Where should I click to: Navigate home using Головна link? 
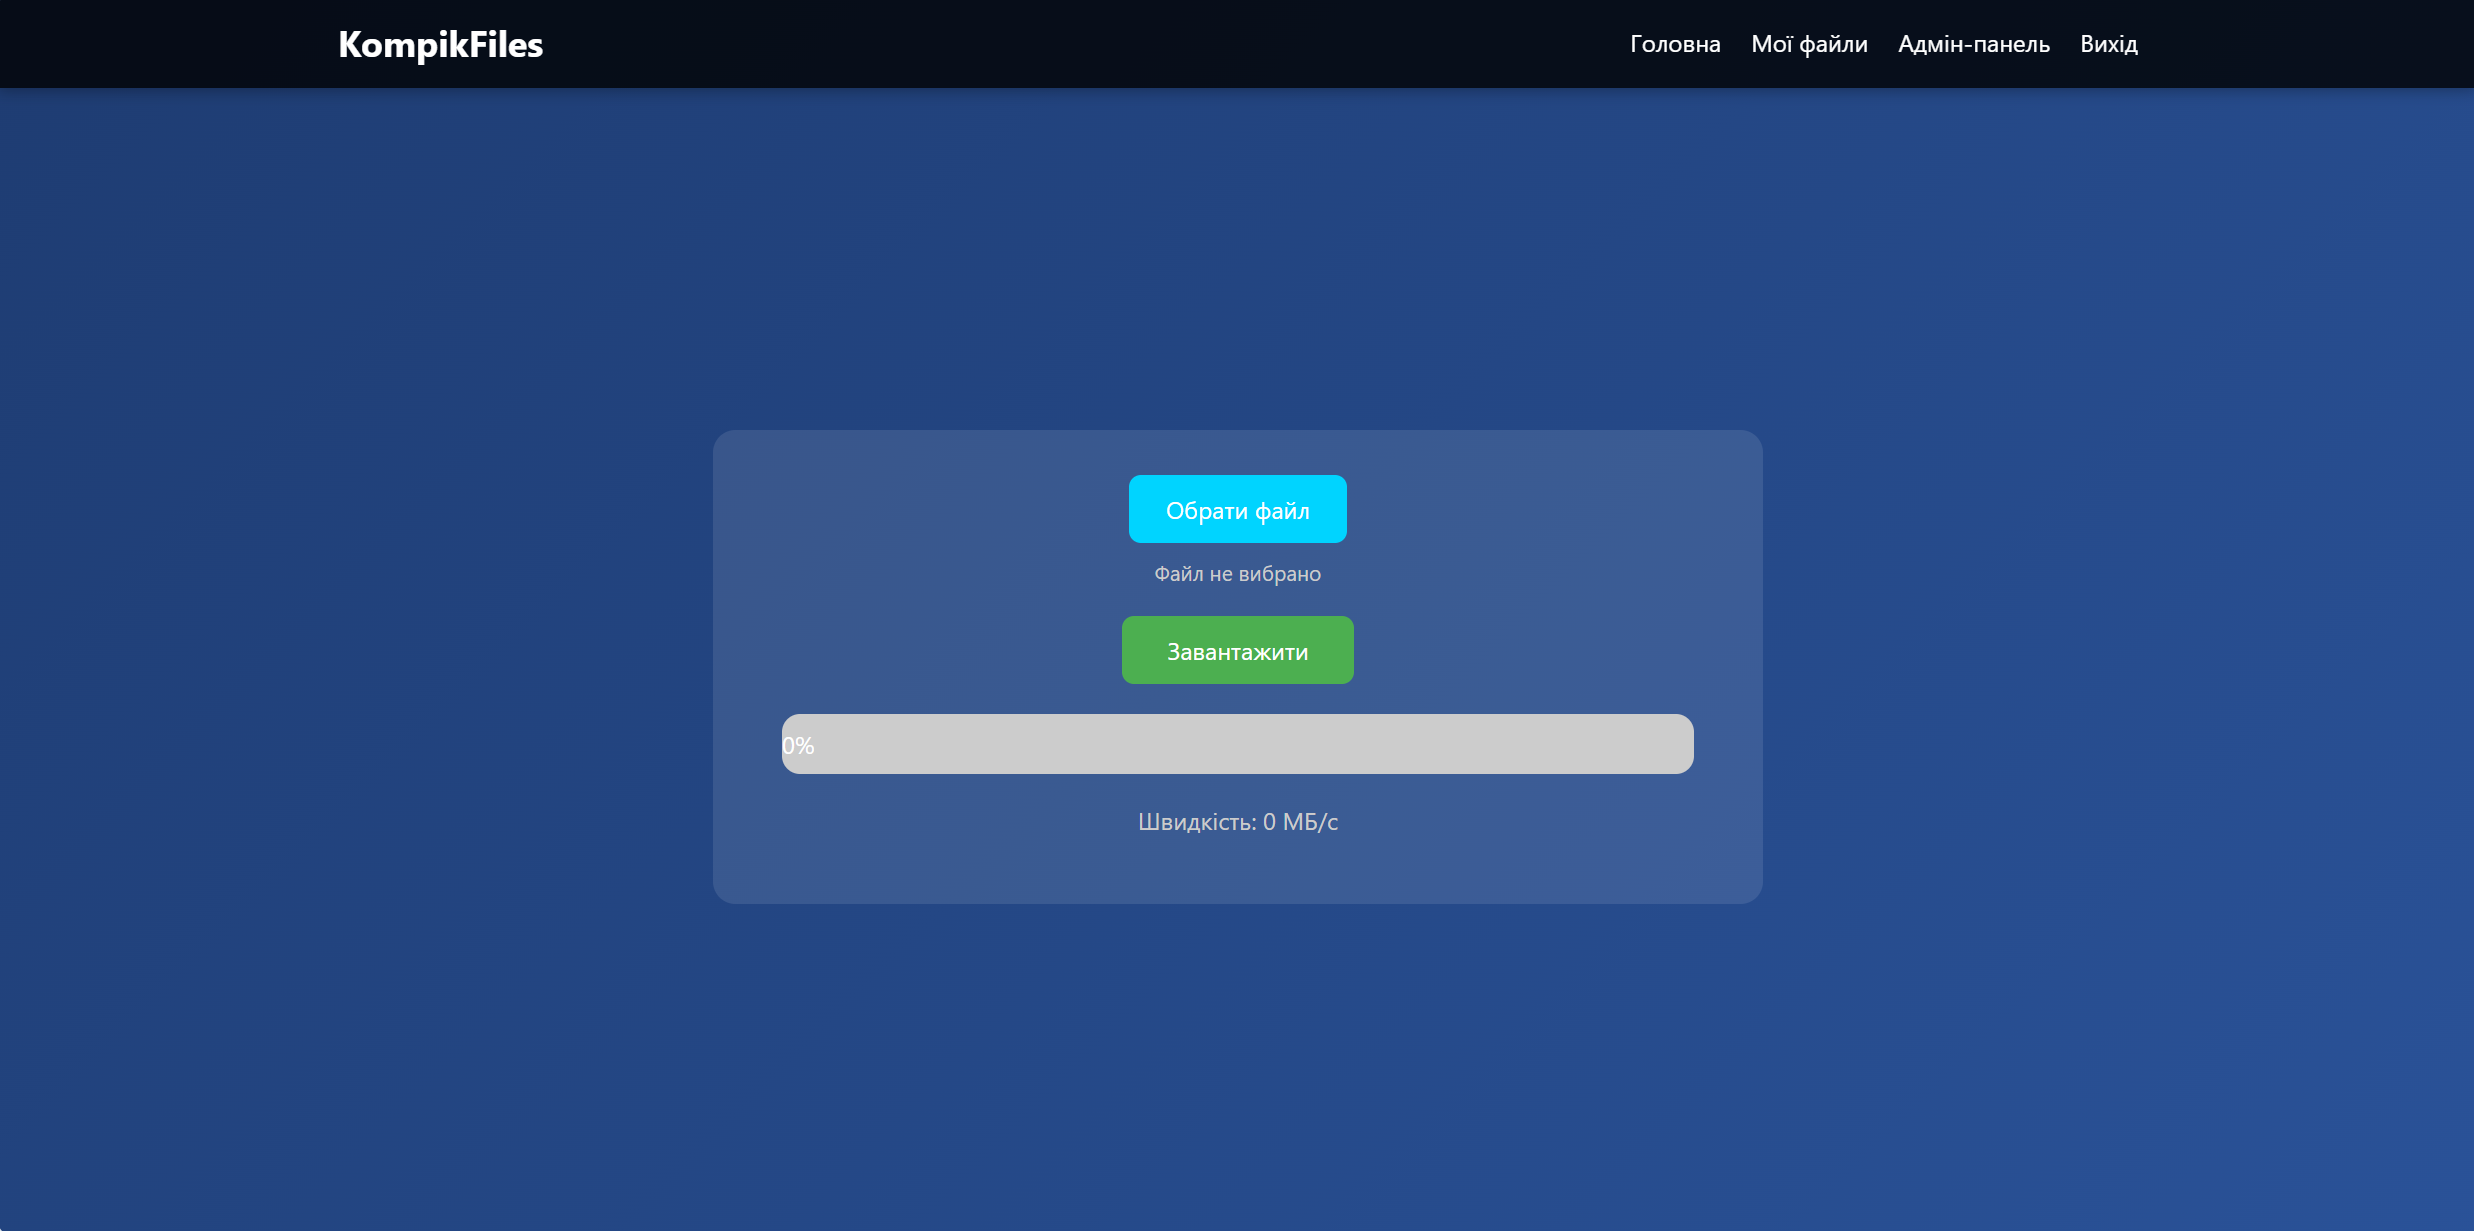click(x=1675, y=44)
